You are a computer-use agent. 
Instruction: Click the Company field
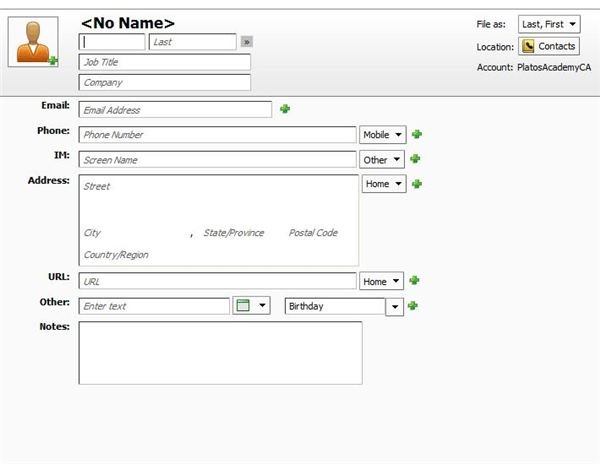tap(165, 82)
